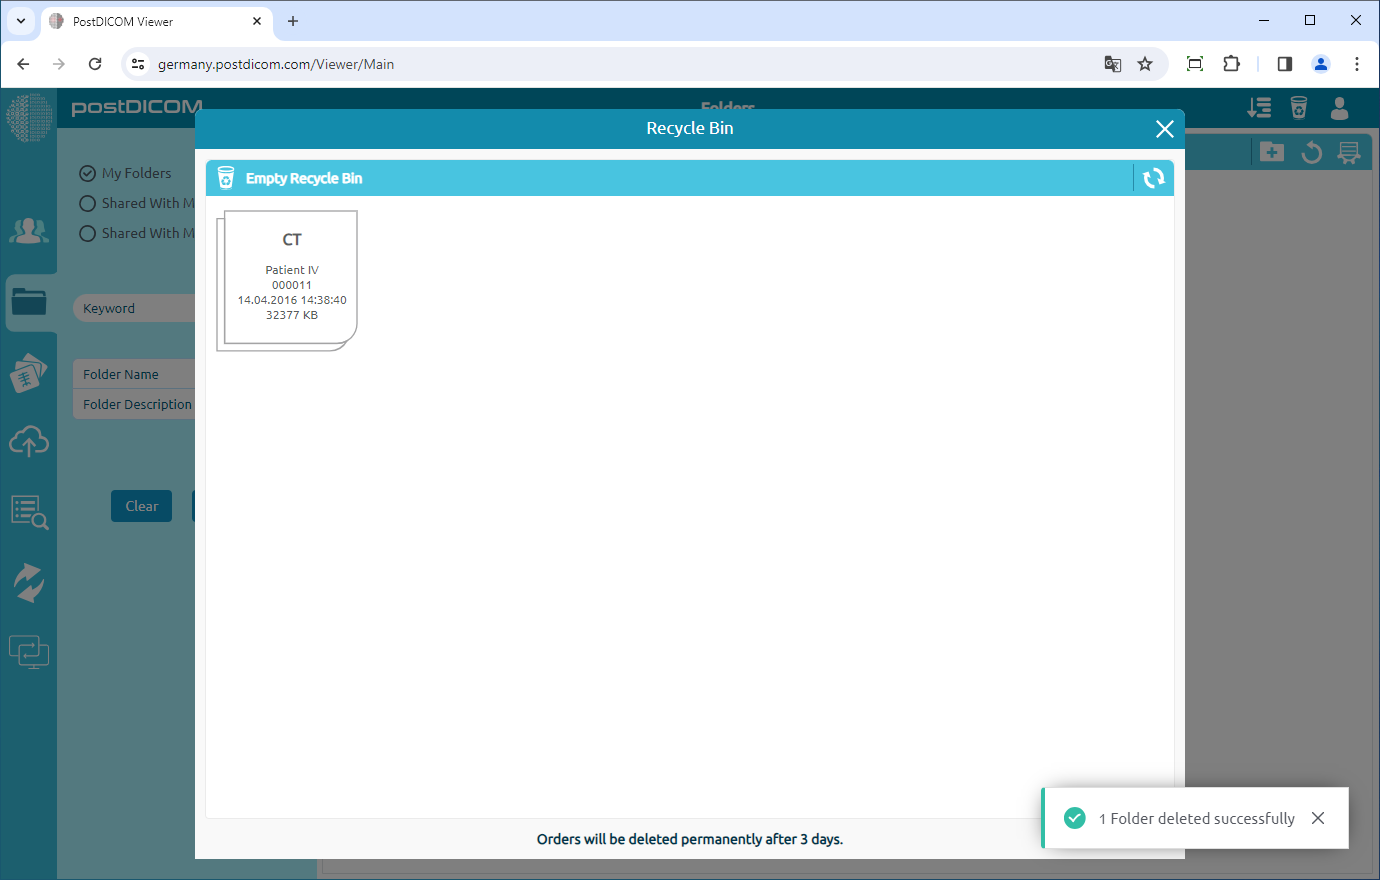This screenshot has width=1380, height=880.
Task: Enable the first Shared With option
Action: tap(88, 202)
